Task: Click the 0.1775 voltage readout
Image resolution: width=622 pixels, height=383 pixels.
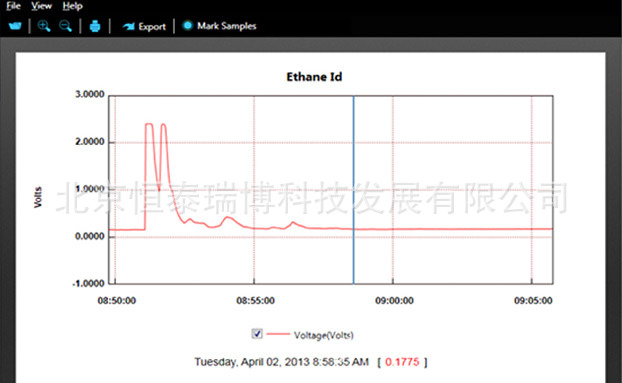Action: tap(402, 362)
